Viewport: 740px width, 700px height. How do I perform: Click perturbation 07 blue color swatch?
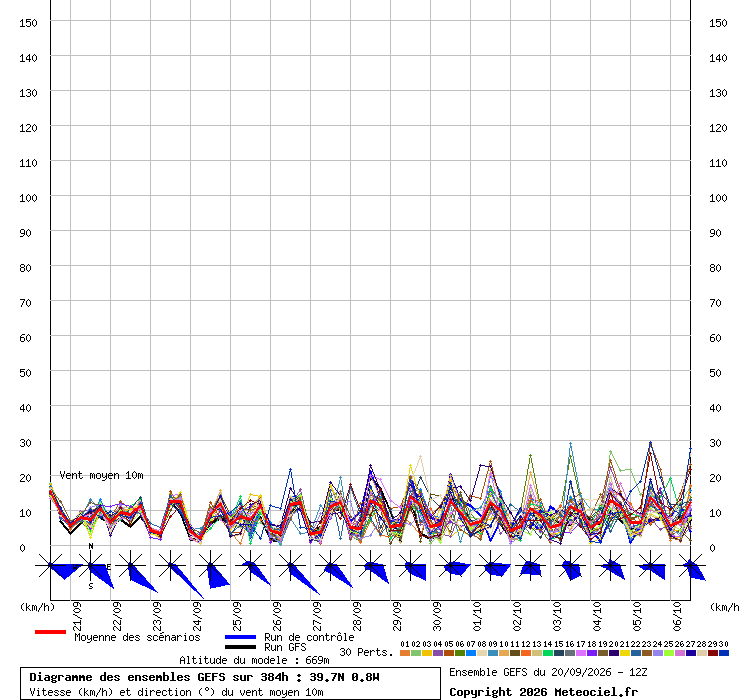(x=471, y=653)
